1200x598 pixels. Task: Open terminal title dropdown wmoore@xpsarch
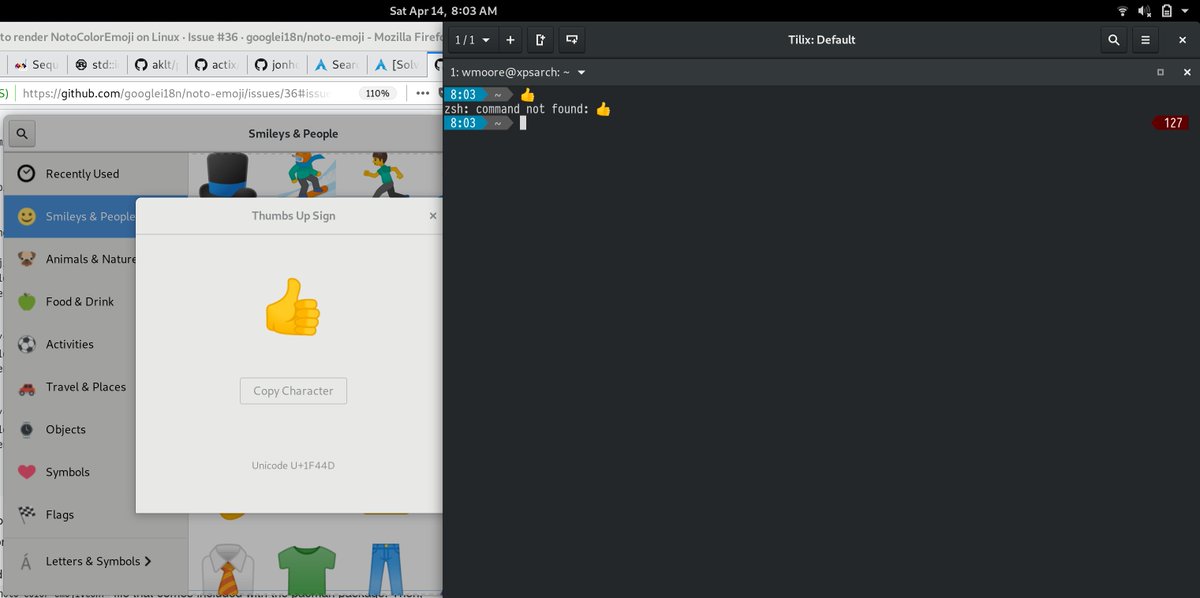[x=518, y=72]
